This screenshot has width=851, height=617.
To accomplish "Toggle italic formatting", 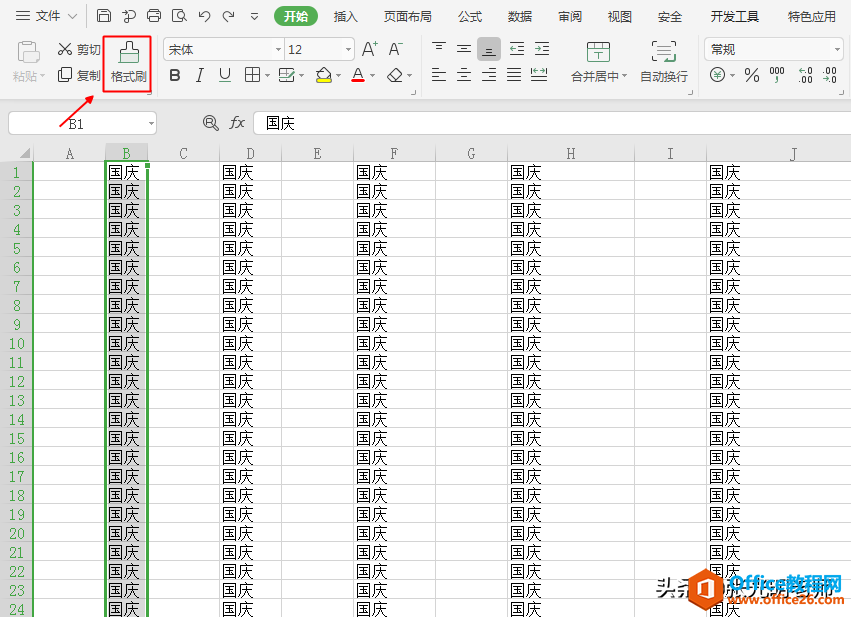I will 200,75.
